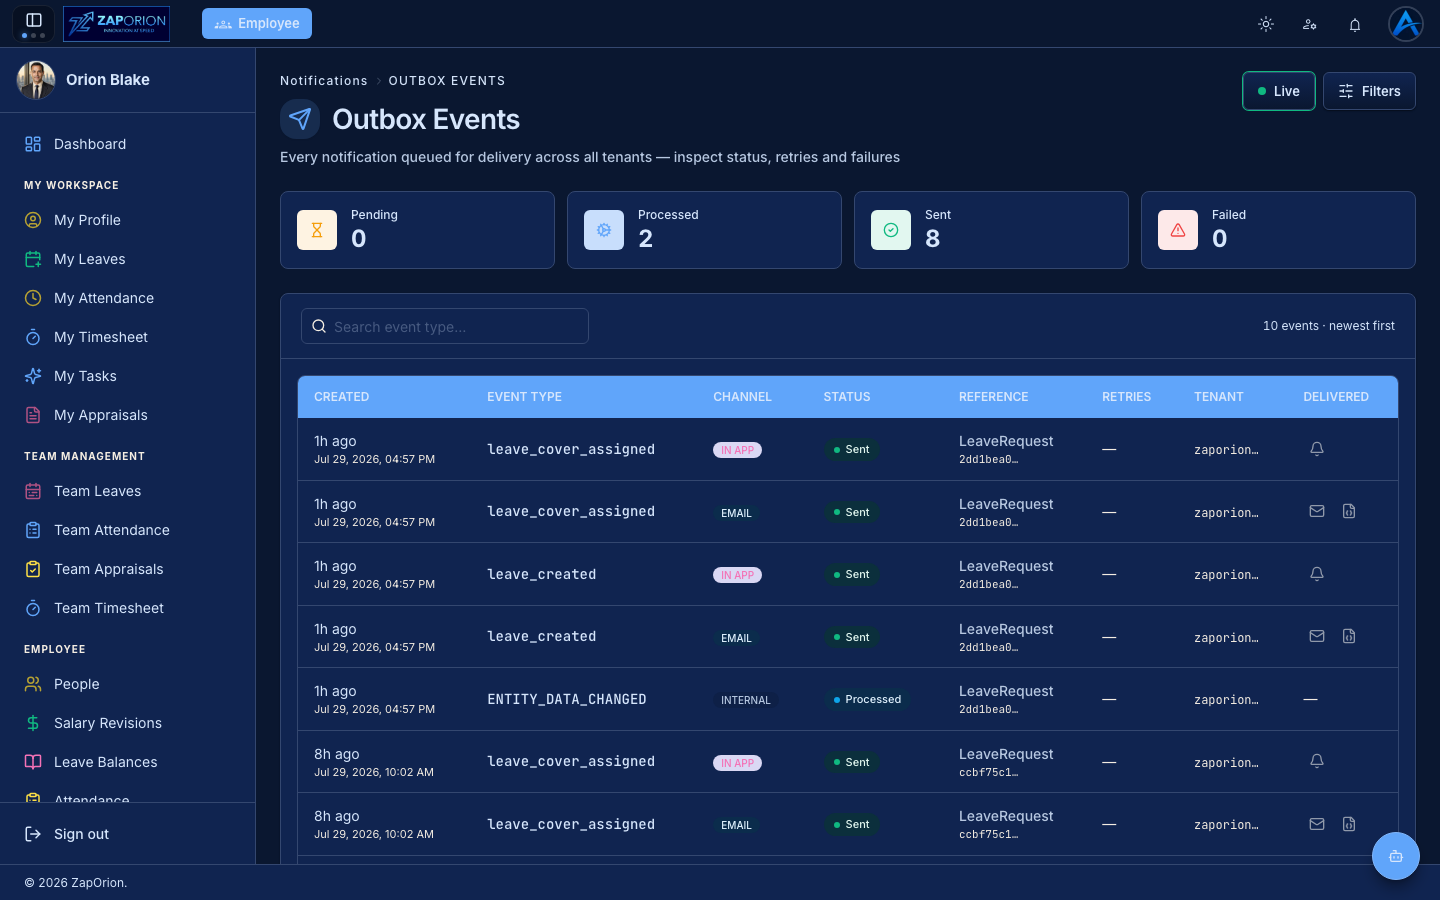Click the Outbox Events paper plane icon
This screenshot has width=1440, height=900.
(x=300, y=119)
